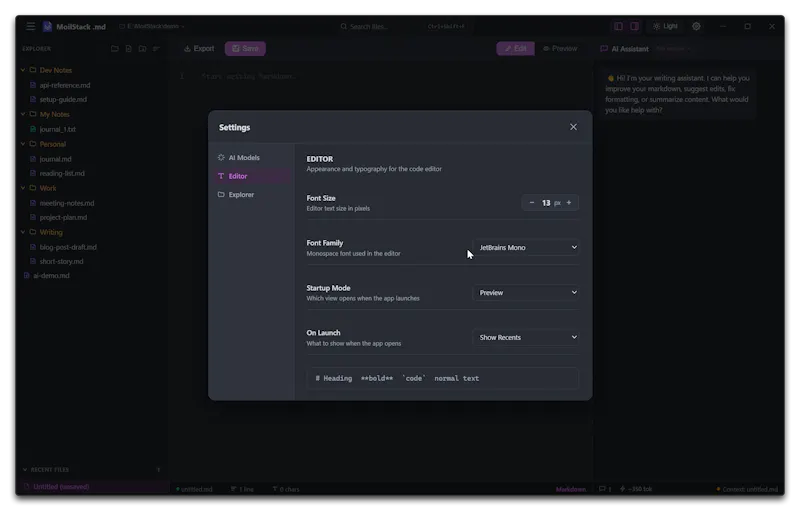Click the chat count icon in status bar
Viewport: 800px width, 511px height.
click(x=605, y=489)
